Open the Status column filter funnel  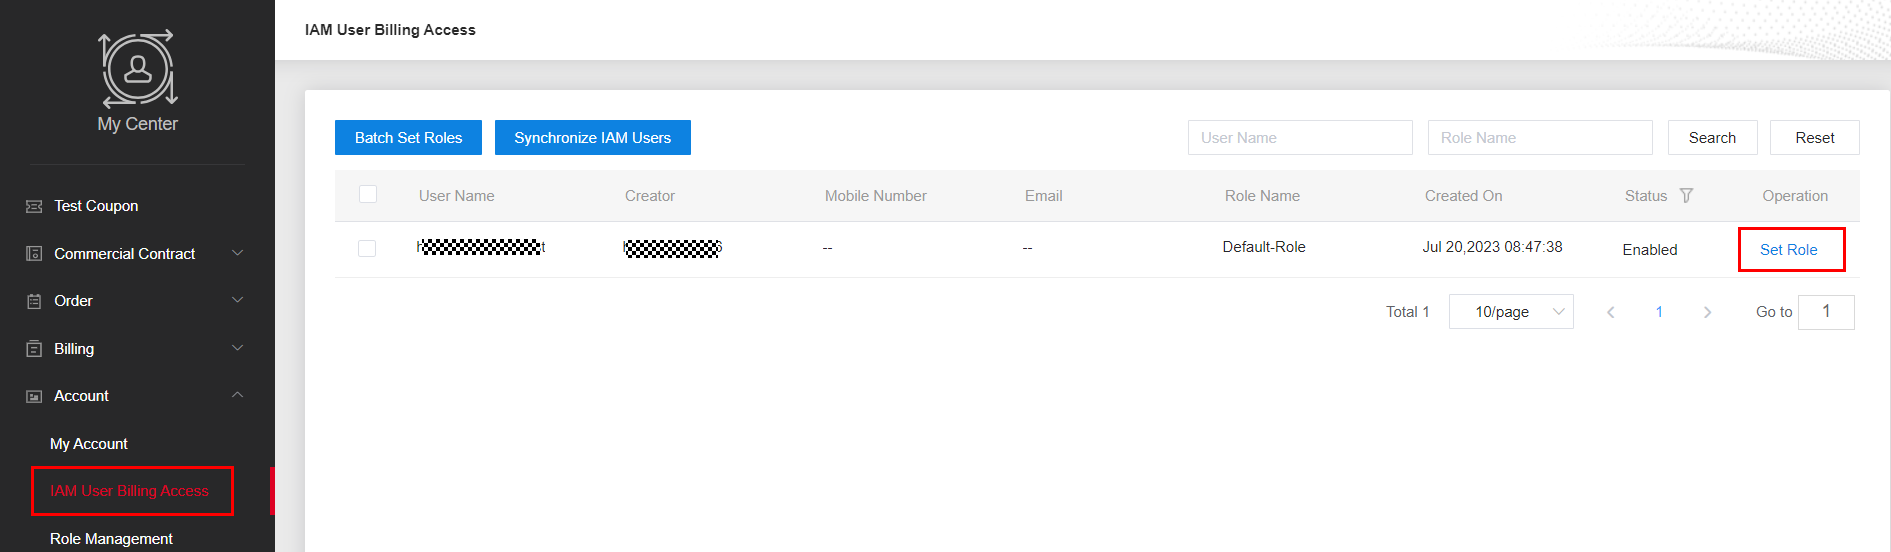[x=1686, y=196]
